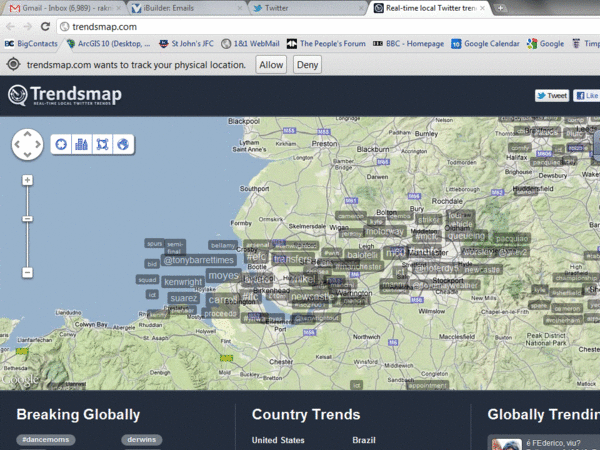Click the #dancemoms breaking tag
The width and height of the screenshot is (600, 450).
[46, 440]
